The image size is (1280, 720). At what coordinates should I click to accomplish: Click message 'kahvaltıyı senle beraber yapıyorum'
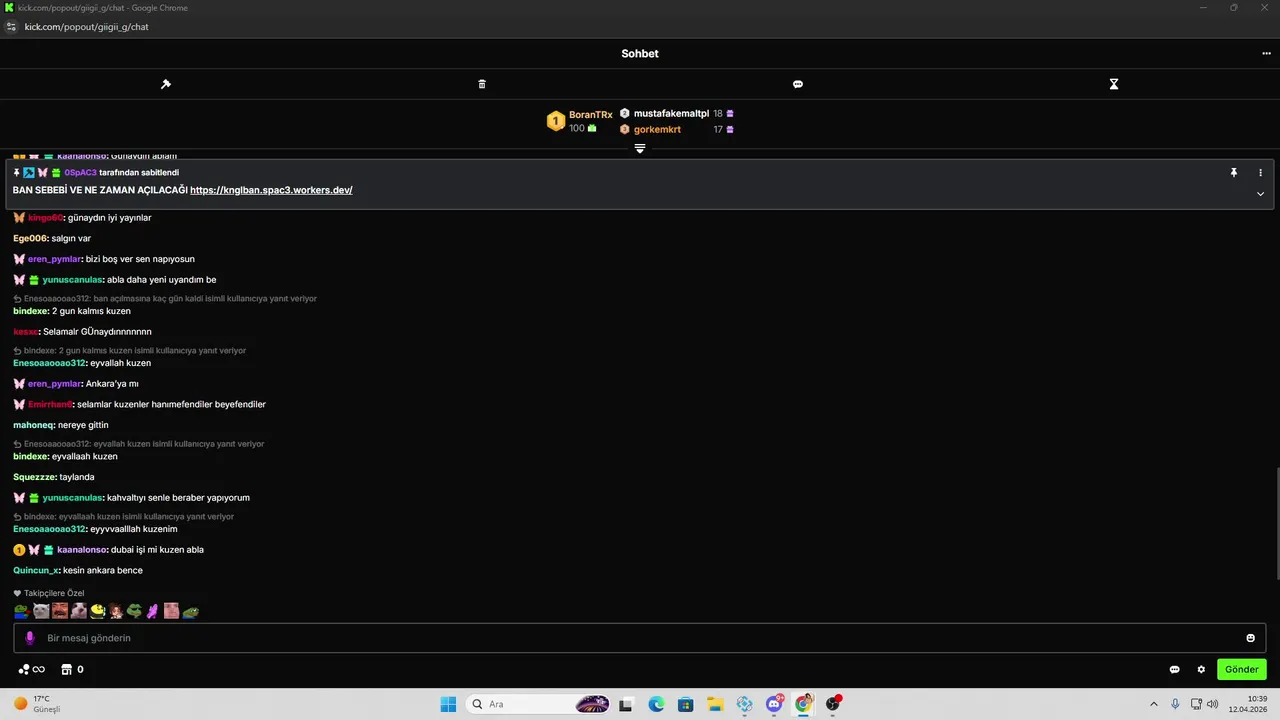178,498
